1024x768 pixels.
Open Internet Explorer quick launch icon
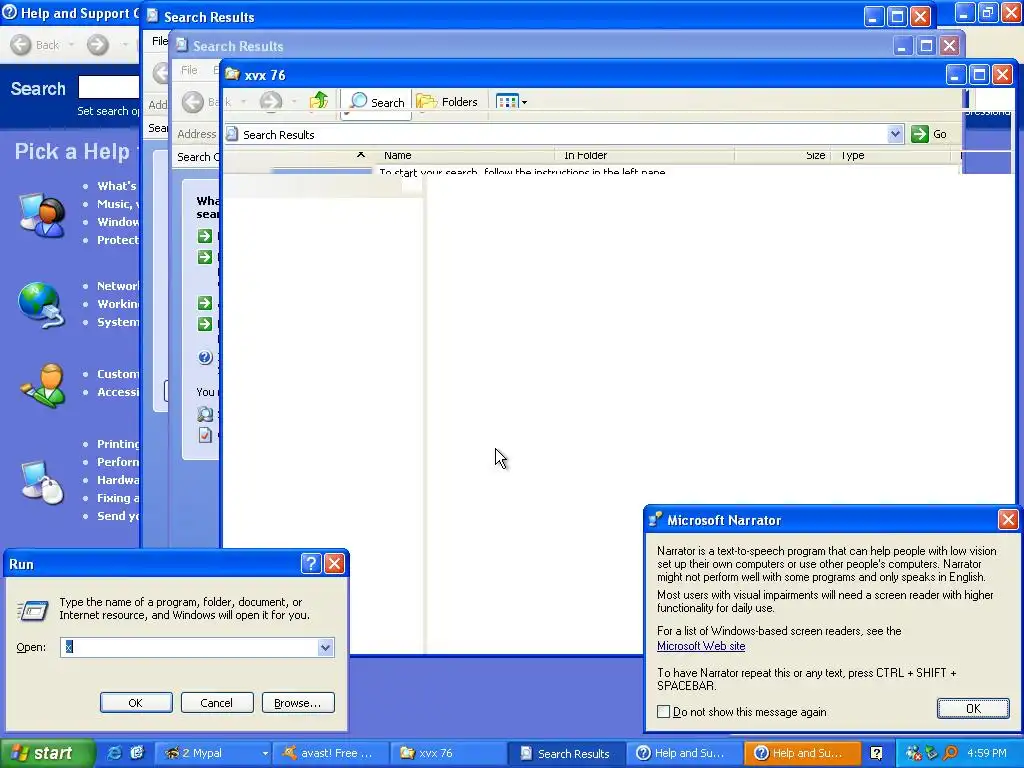click(114, 753)
